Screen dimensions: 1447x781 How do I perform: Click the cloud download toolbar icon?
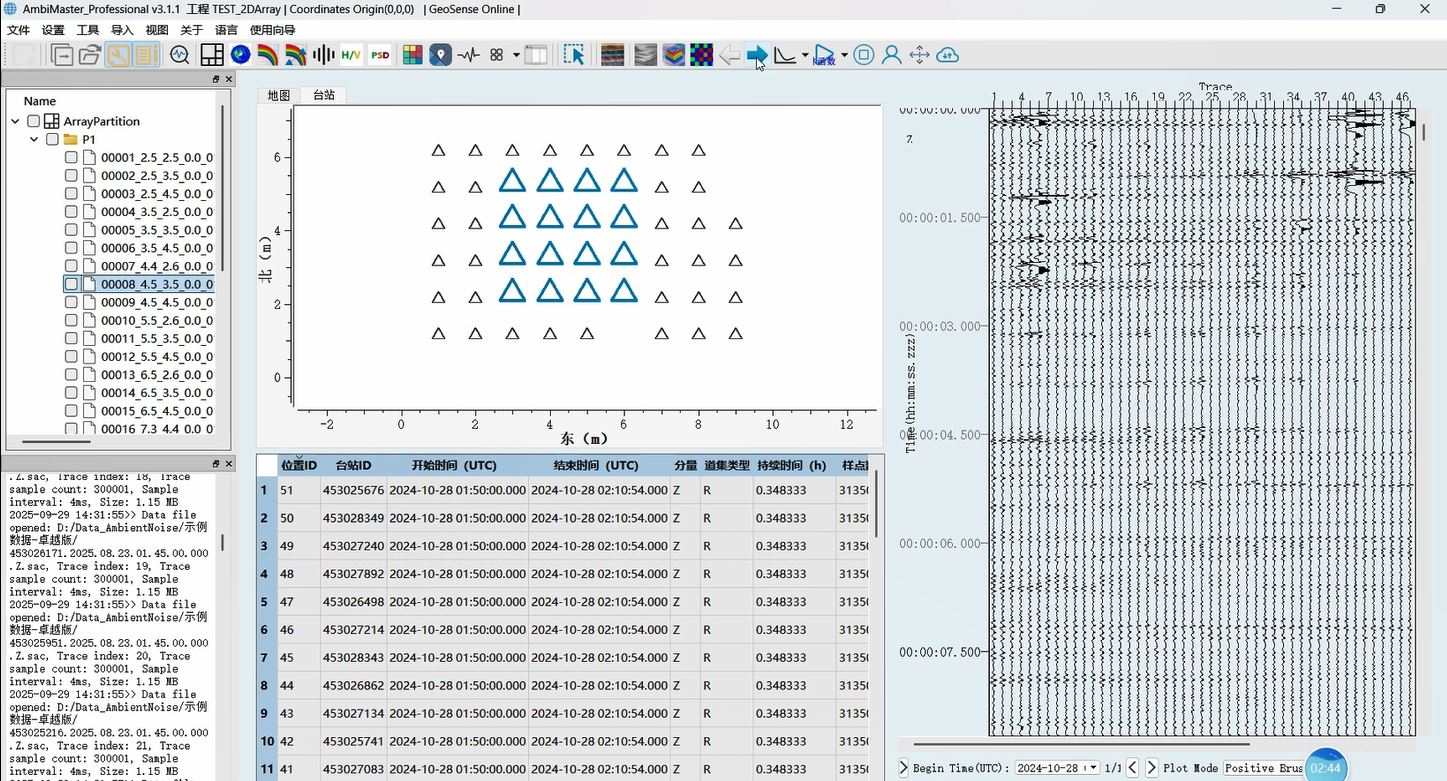[x=946, y=55]
